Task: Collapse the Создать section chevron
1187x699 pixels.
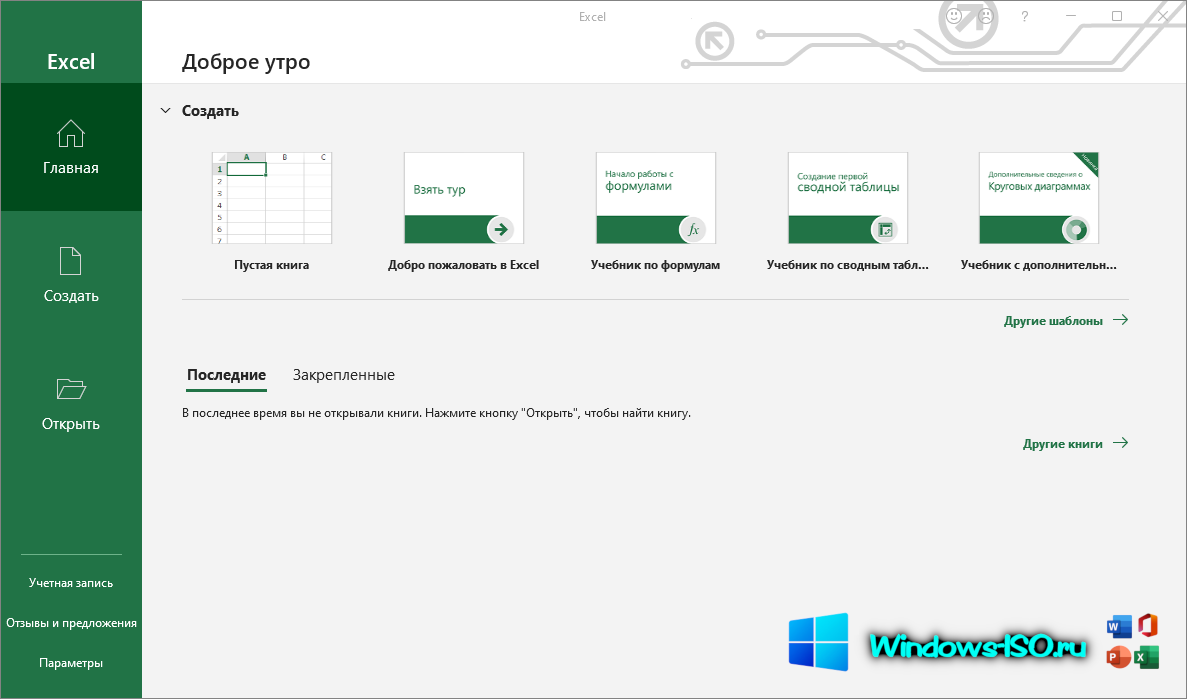Action: 165,111
